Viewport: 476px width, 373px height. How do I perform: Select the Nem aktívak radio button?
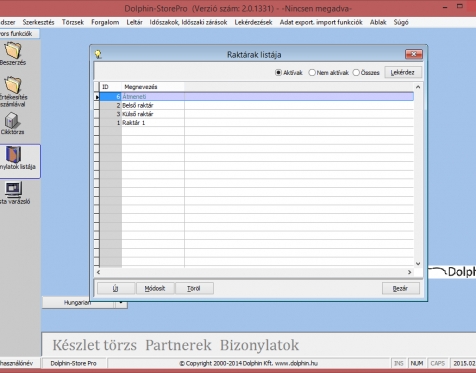click(x=312, y=72)
